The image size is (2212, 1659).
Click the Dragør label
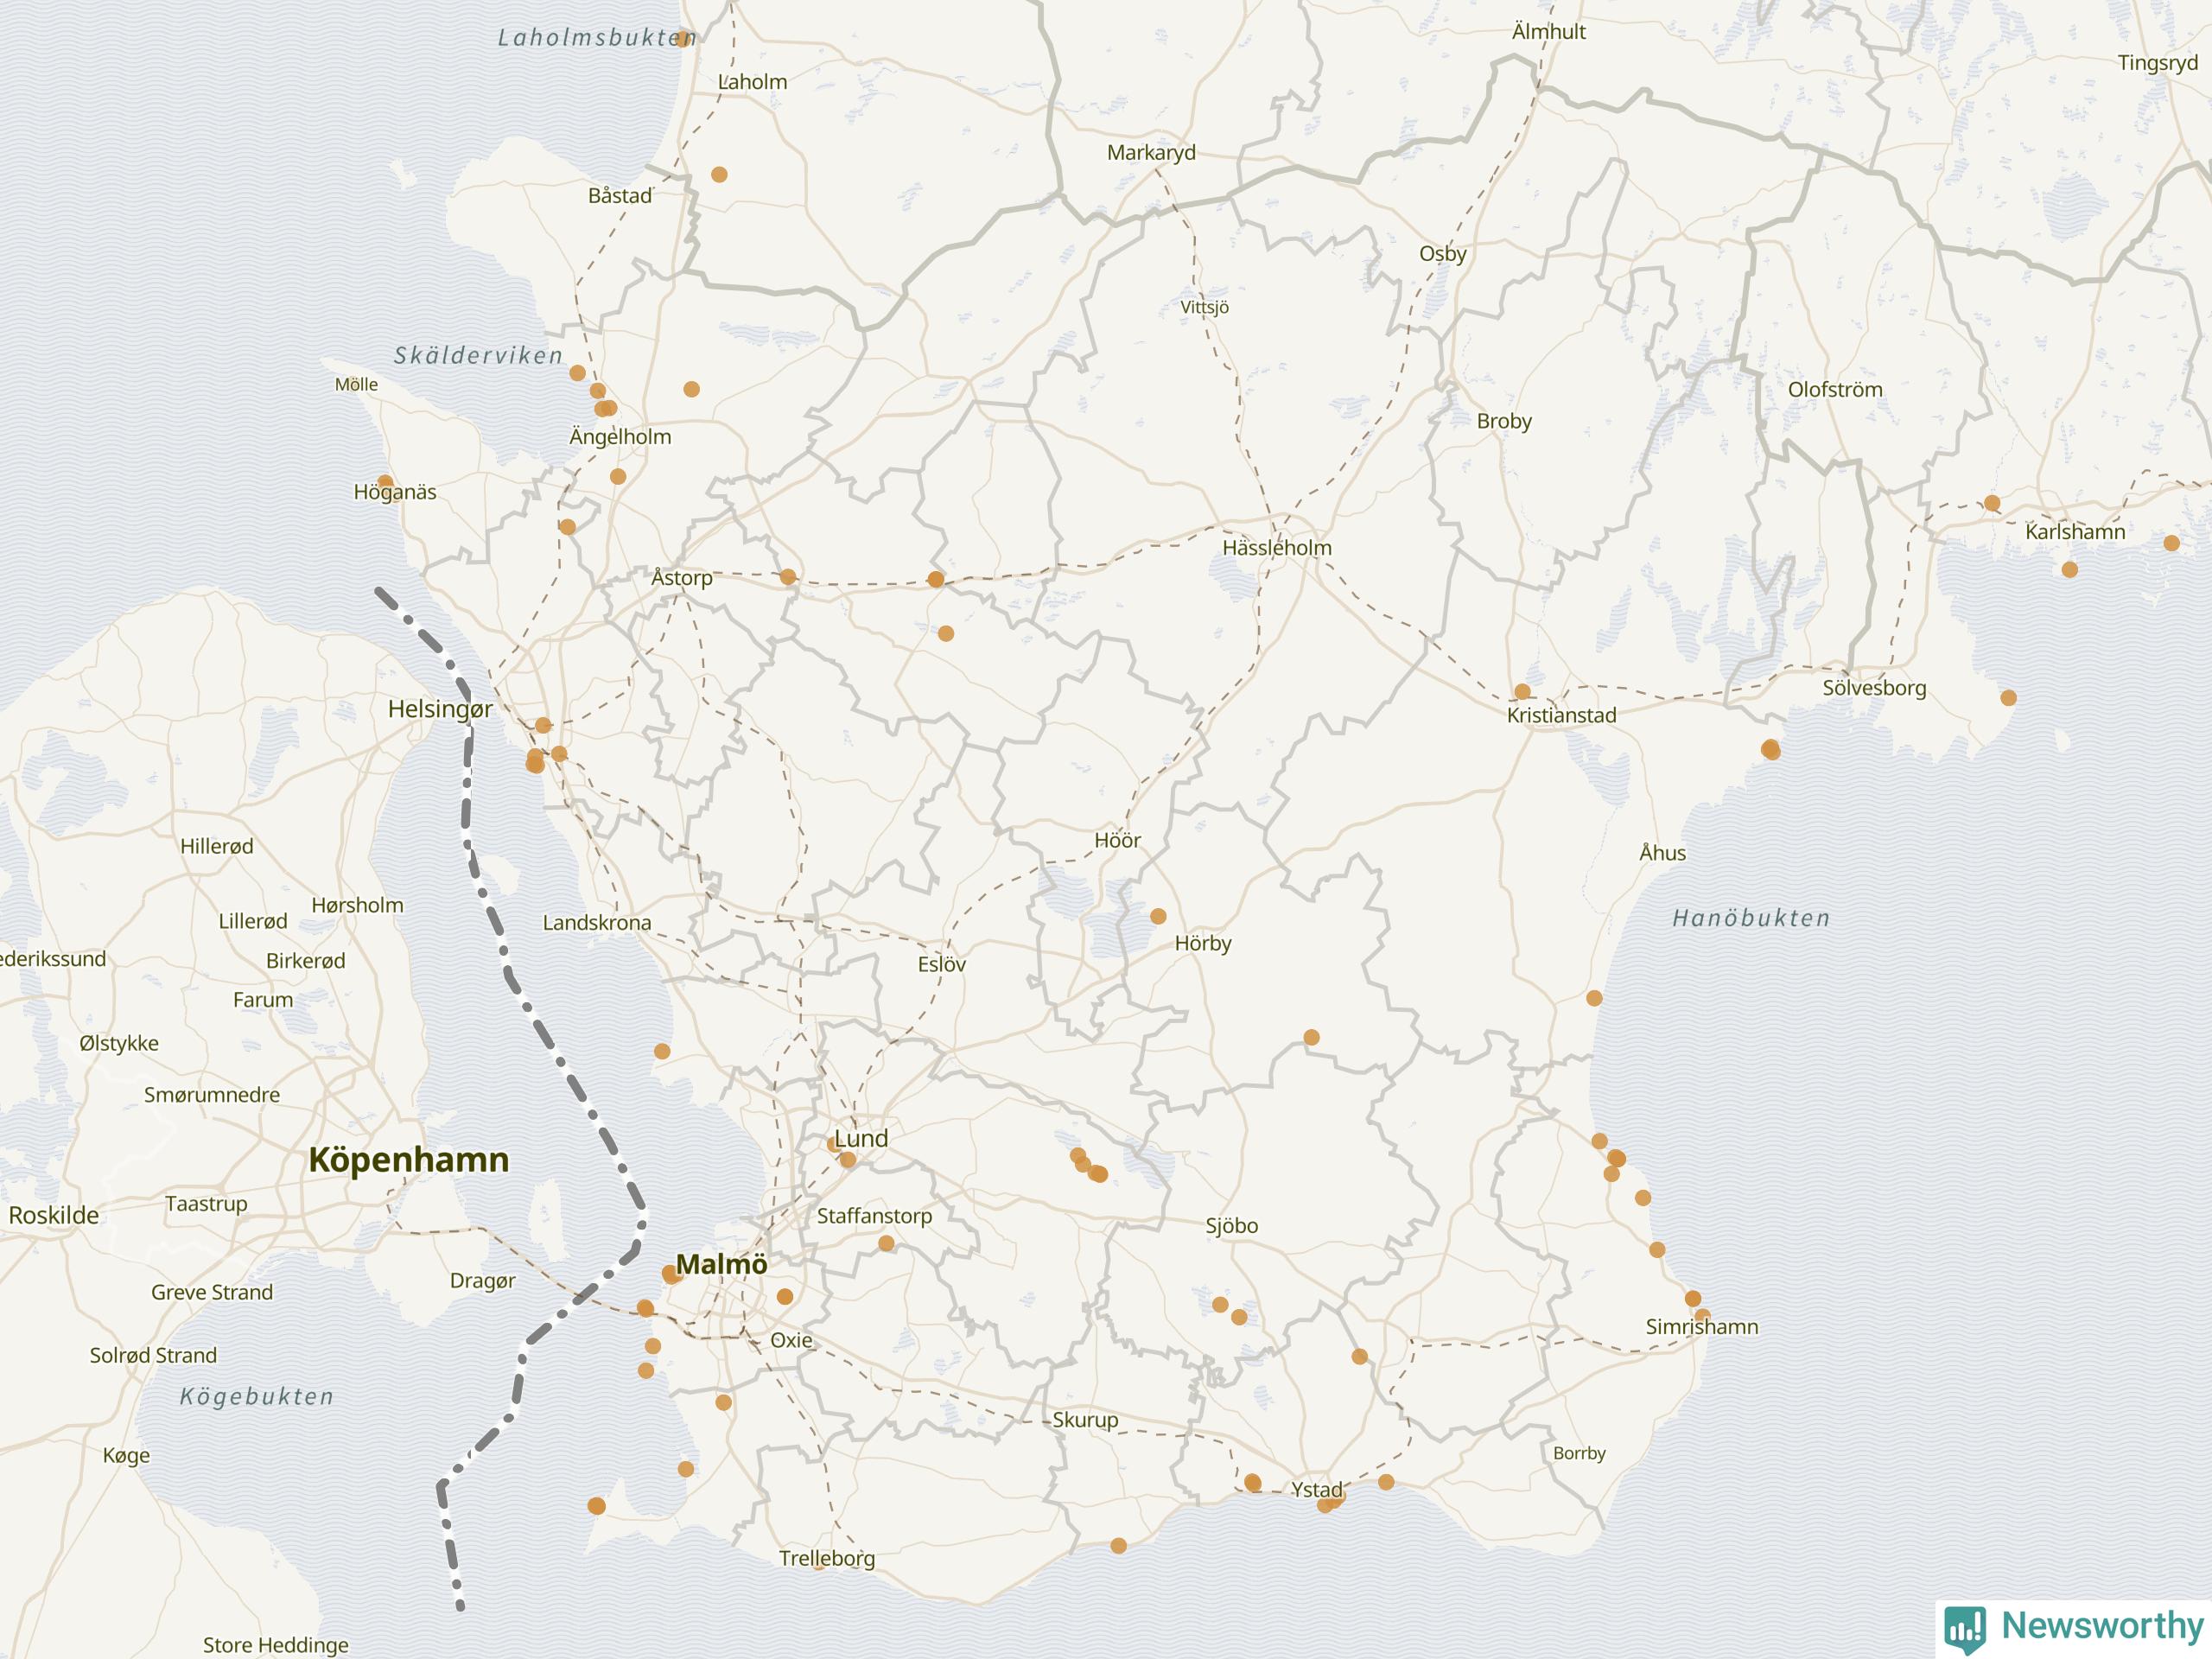click(483, 1281)
